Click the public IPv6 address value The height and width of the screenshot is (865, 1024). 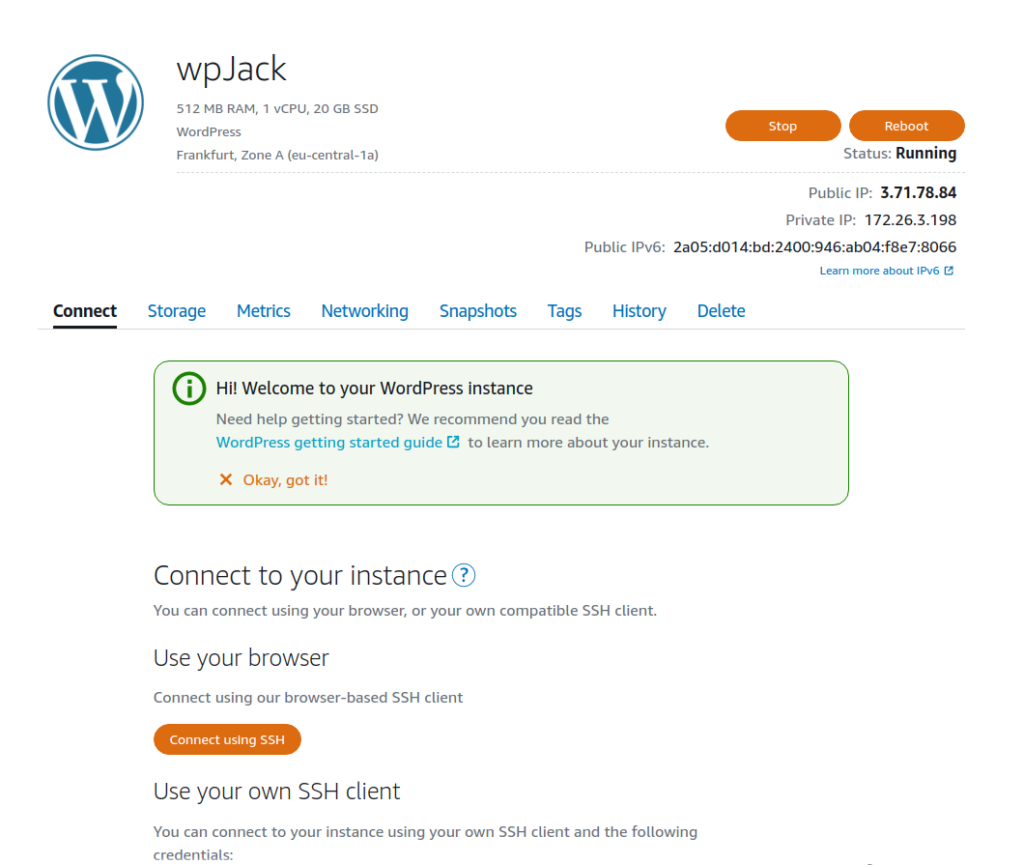point(815,247)
